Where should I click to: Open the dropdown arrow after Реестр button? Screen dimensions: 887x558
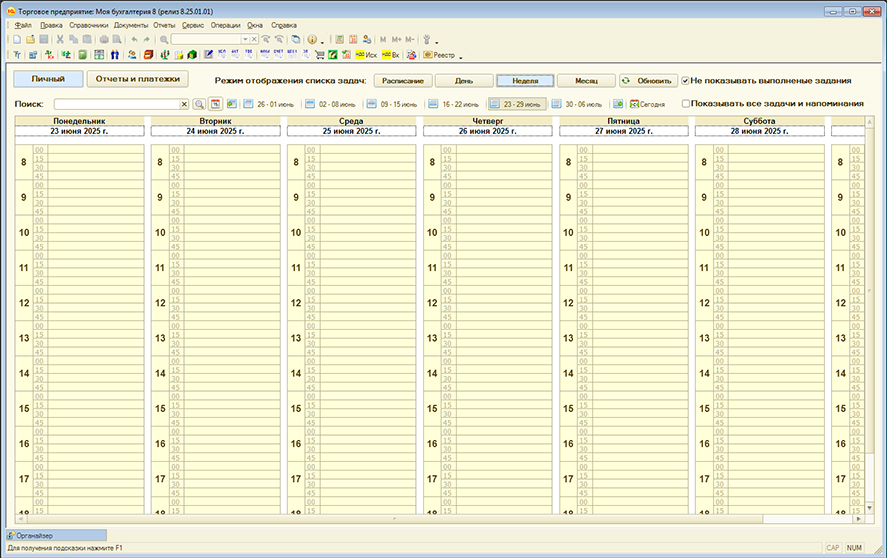(x=460, y=56)
